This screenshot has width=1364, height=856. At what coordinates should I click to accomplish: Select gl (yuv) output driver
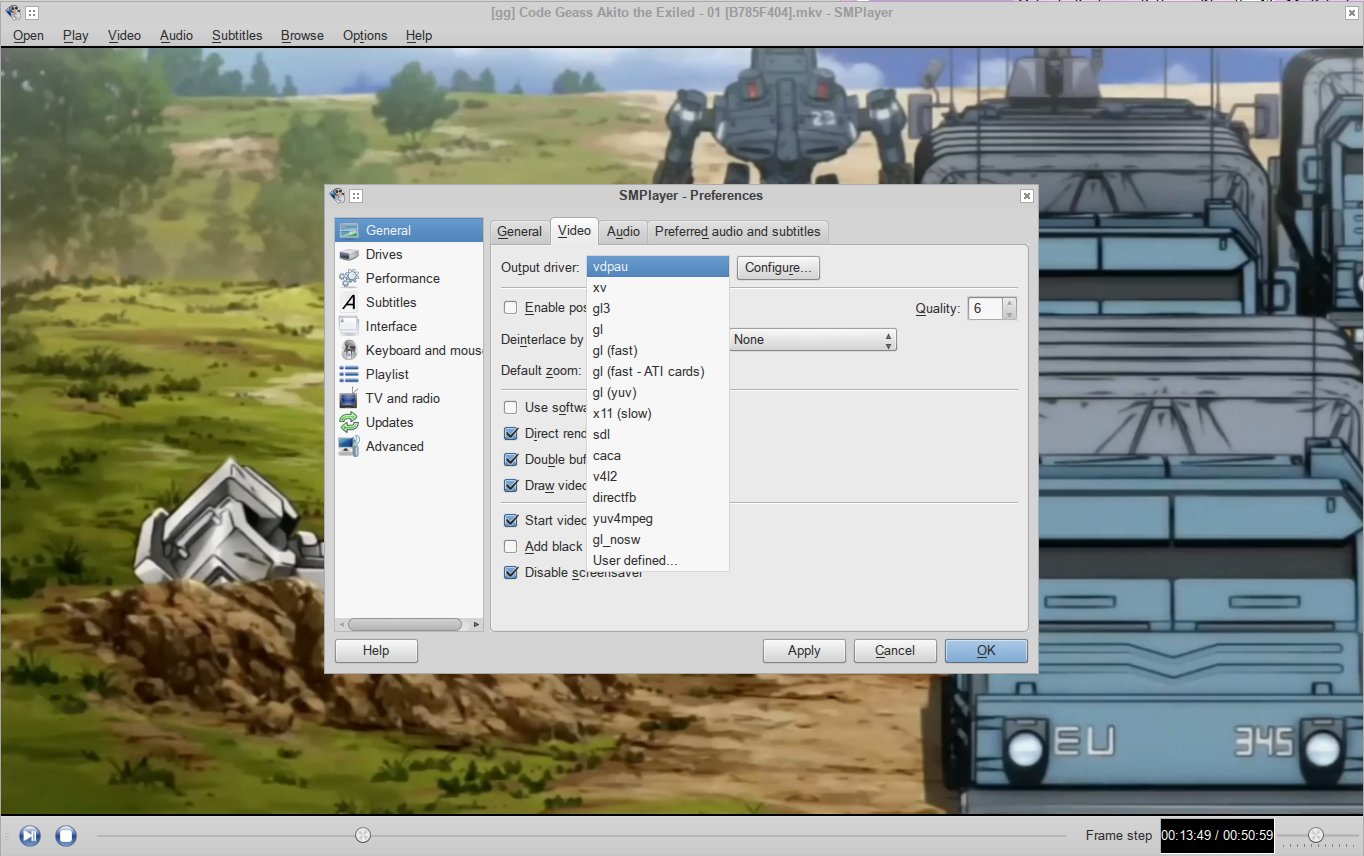pos(658,393)
